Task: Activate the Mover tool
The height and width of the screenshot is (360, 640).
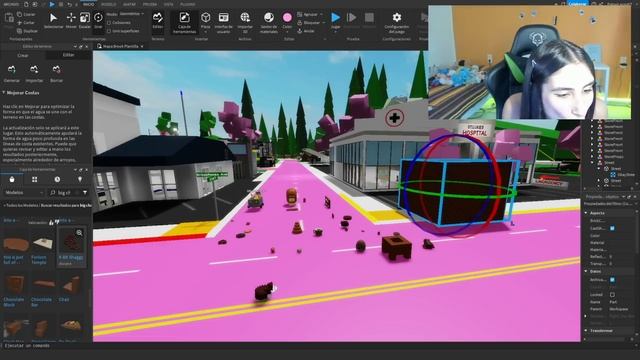Action: tap(71, 20)
